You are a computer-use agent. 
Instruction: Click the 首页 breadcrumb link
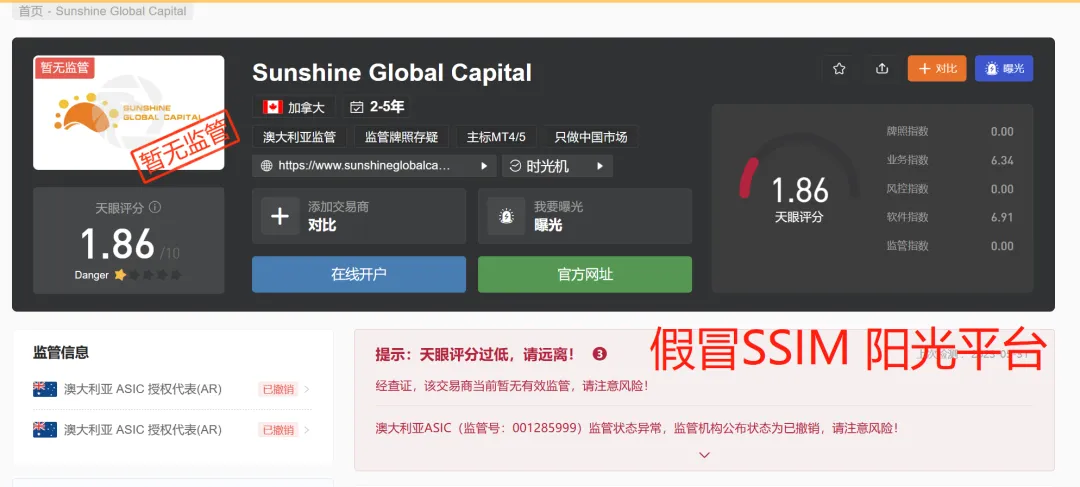[x=30, y=11]
